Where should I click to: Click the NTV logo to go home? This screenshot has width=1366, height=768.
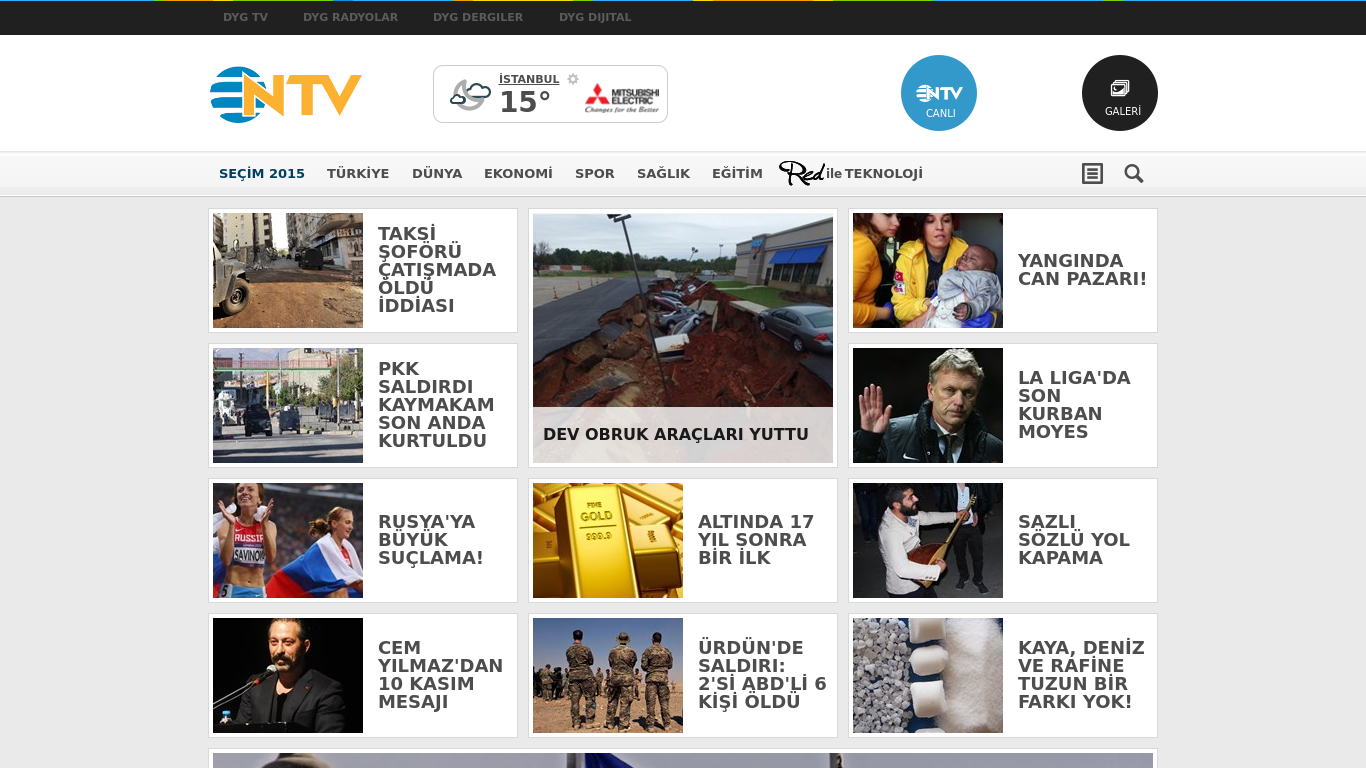(283, 93)
